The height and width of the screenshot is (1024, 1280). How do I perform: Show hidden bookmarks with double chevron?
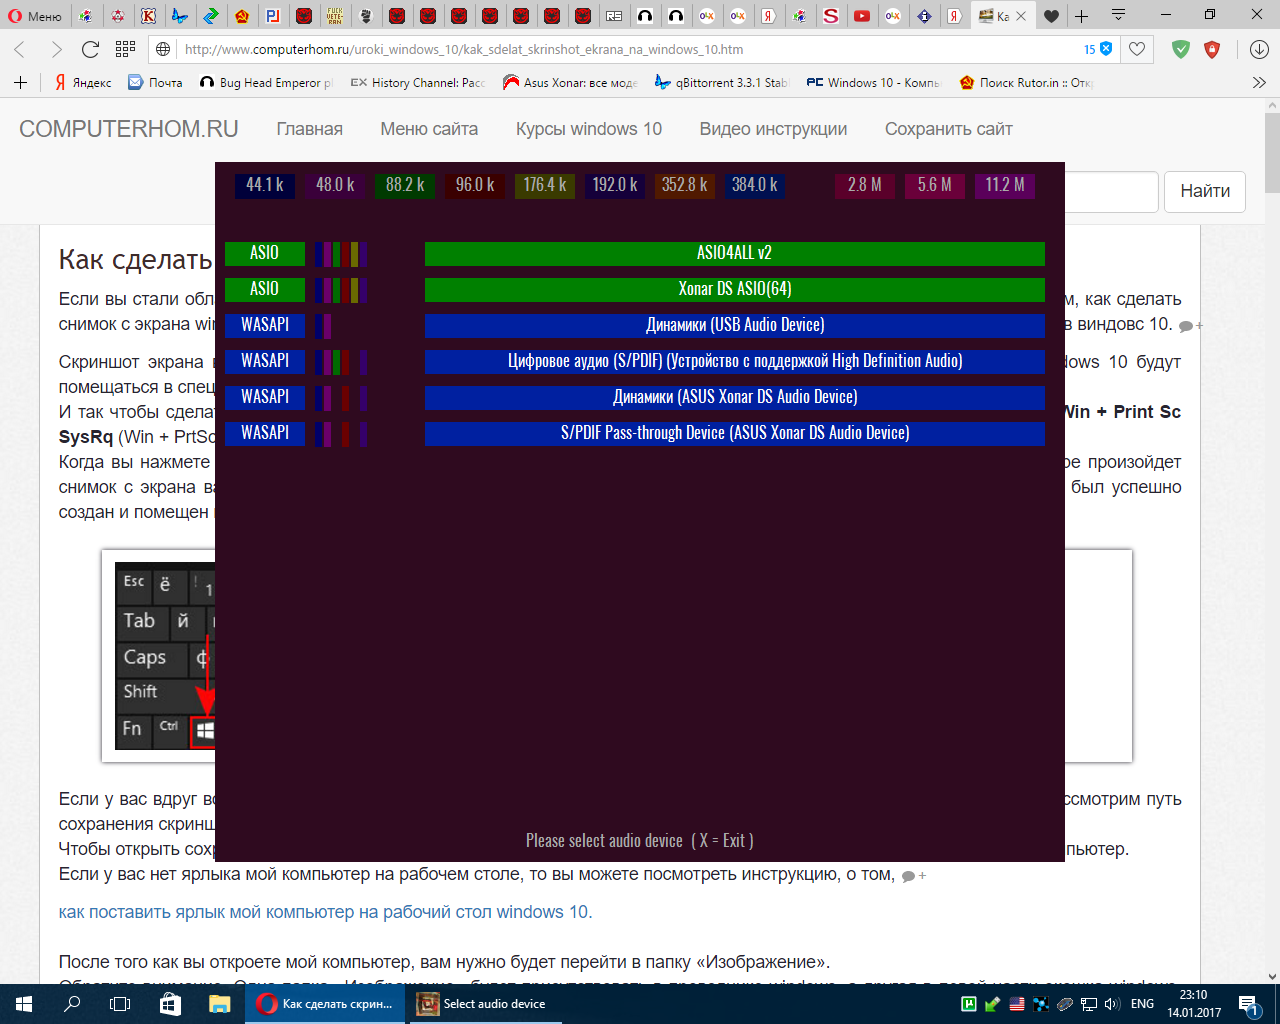(1259, 83)
